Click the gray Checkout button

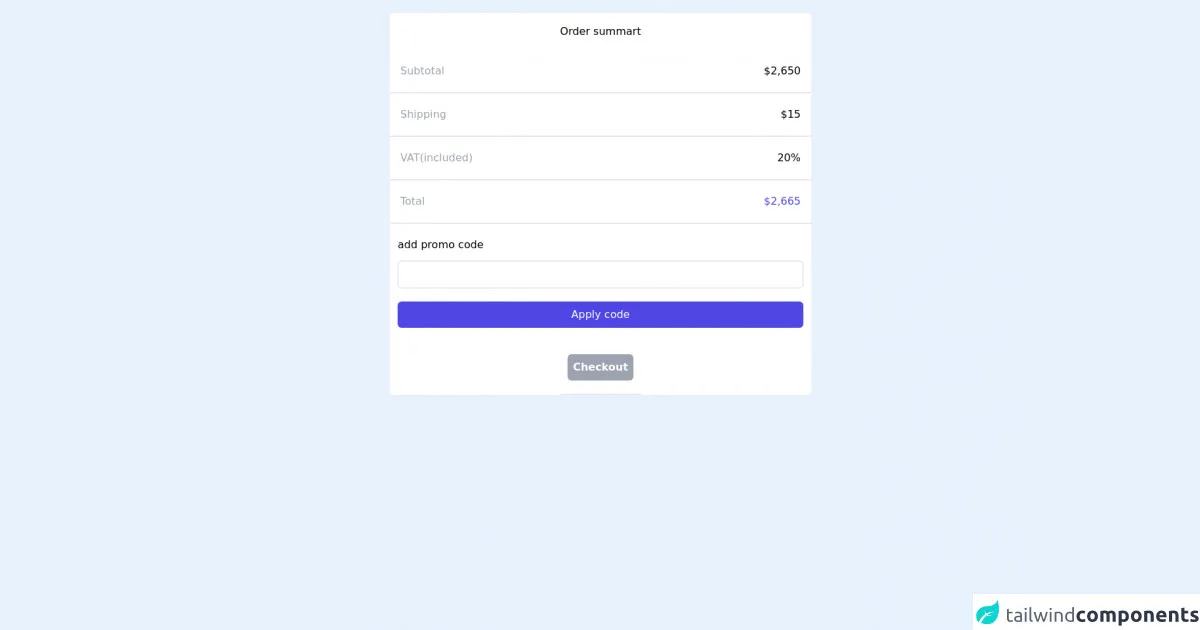pyautogui.click(x=600, y=367)
